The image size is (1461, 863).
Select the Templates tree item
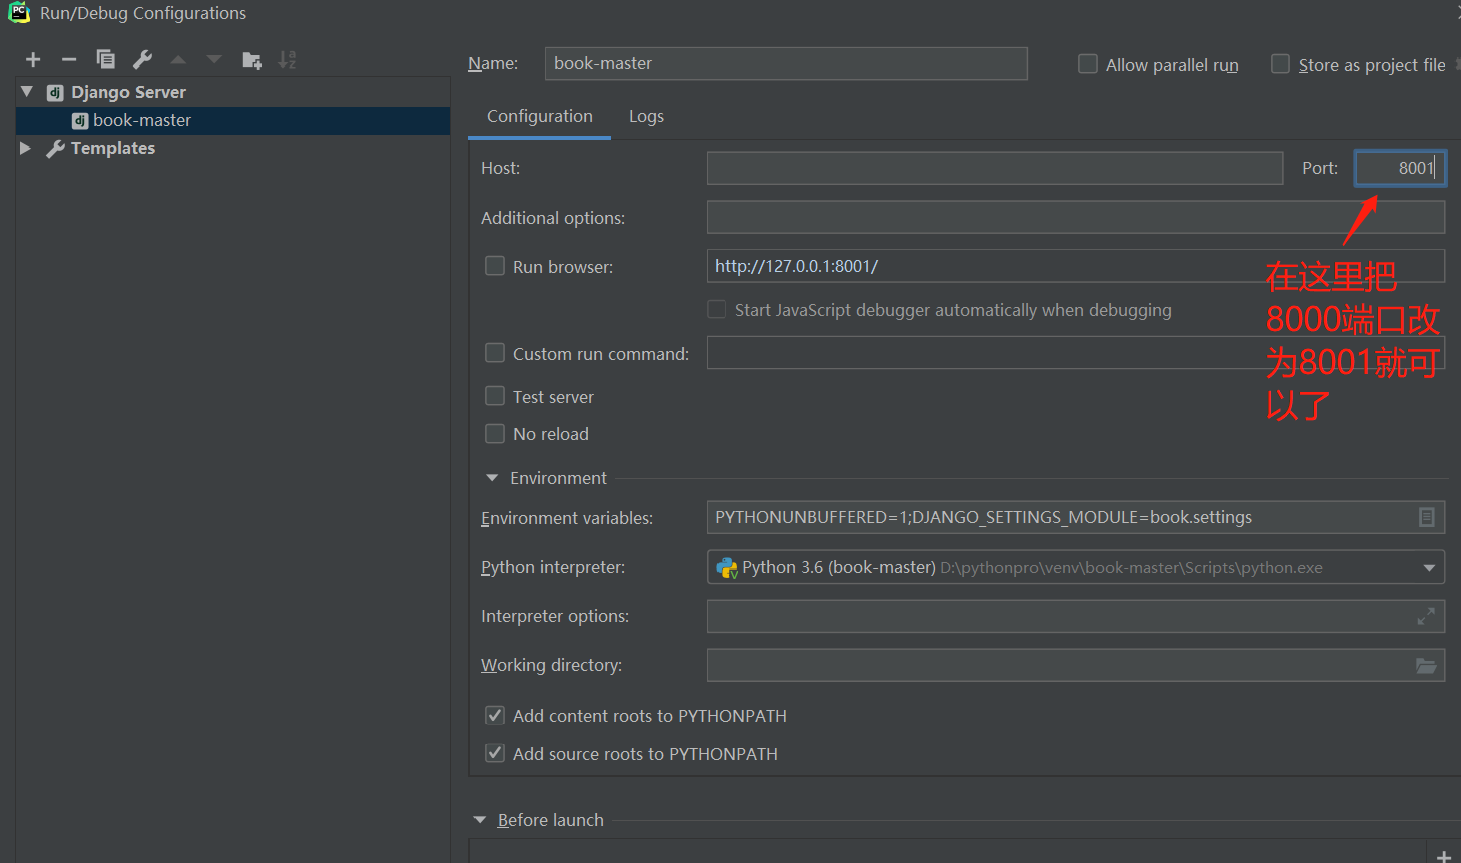(x=113, y=148)
